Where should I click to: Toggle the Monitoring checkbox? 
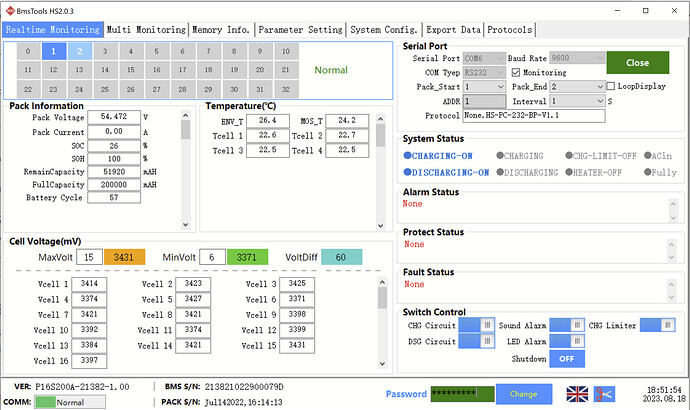coord(516,72)
